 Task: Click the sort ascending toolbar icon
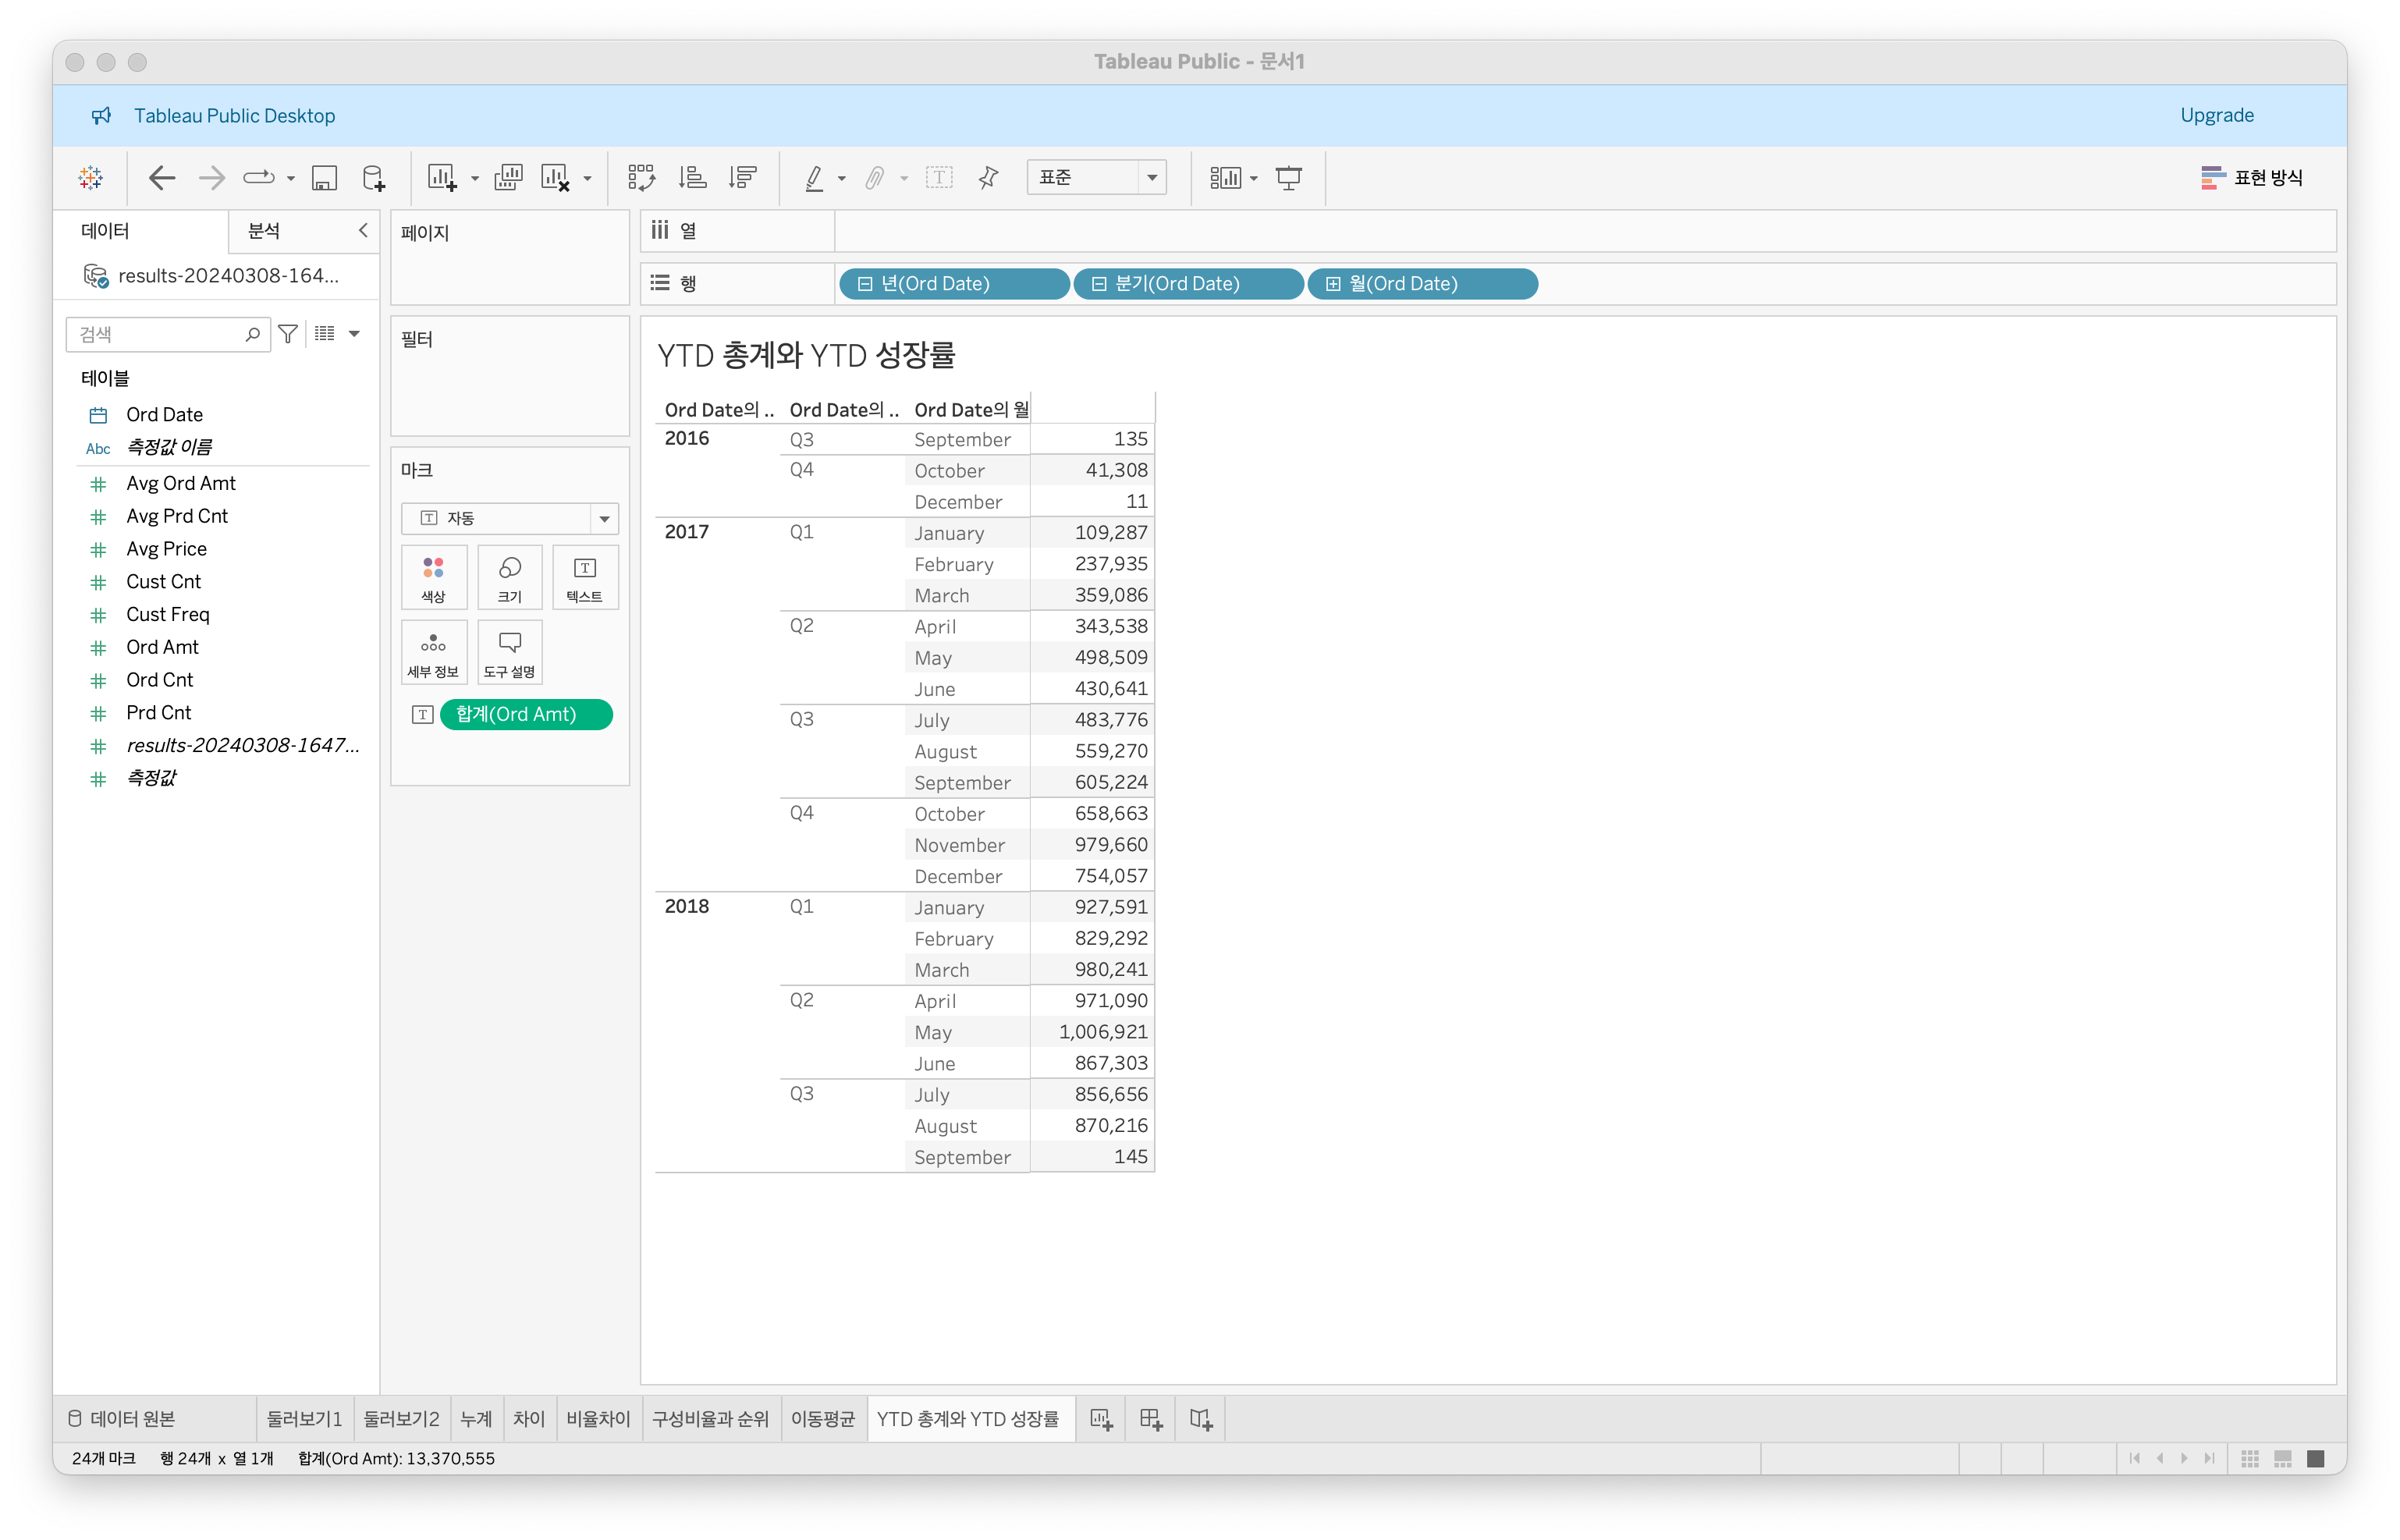692,178
